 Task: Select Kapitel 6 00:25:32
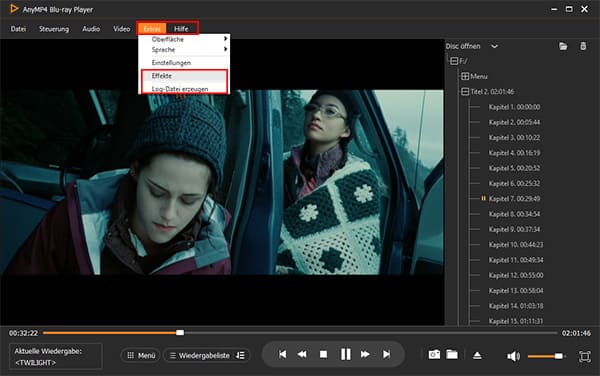(x=514, y=184)
